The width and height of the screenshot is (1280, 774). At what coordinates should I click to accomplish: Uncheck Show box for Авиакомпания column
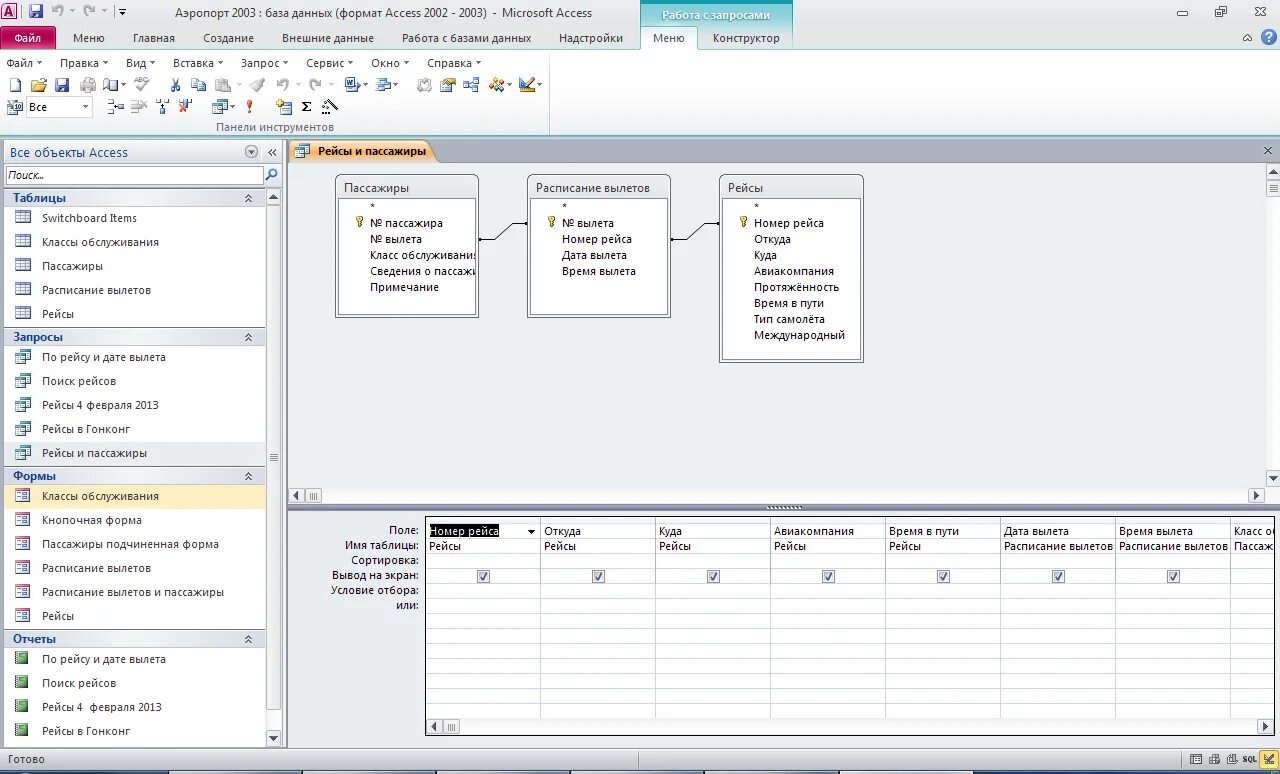828,576
